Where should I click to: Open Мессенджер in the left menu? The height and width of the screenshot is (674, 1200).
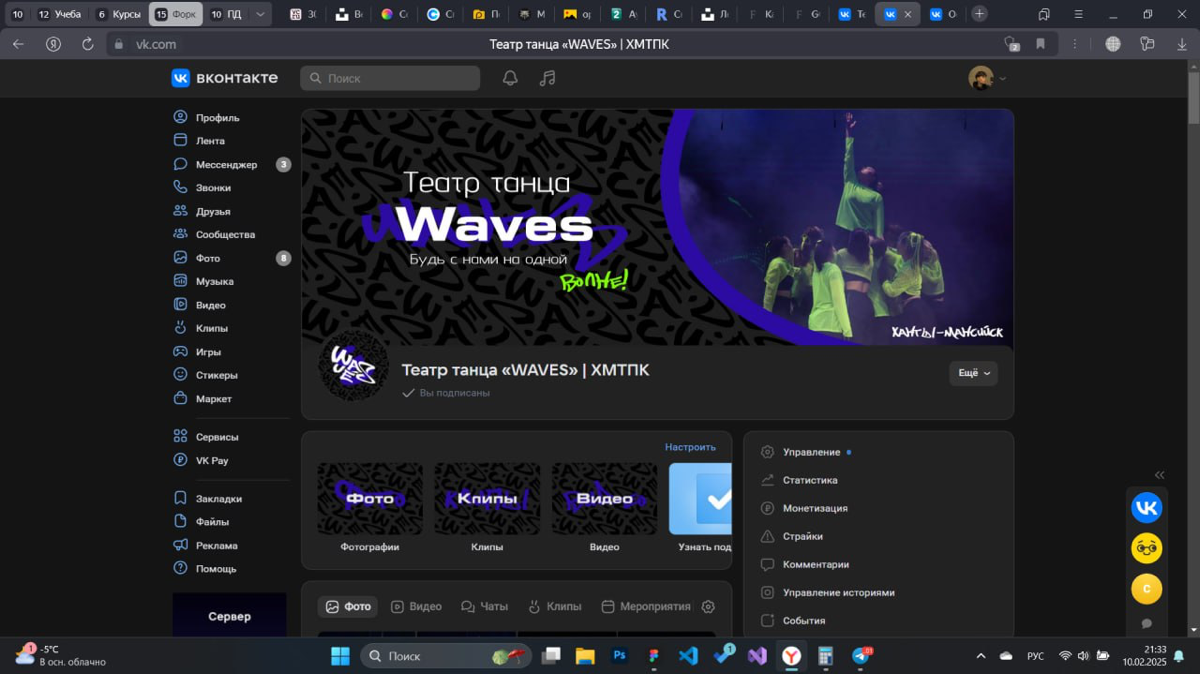[215, 164]
